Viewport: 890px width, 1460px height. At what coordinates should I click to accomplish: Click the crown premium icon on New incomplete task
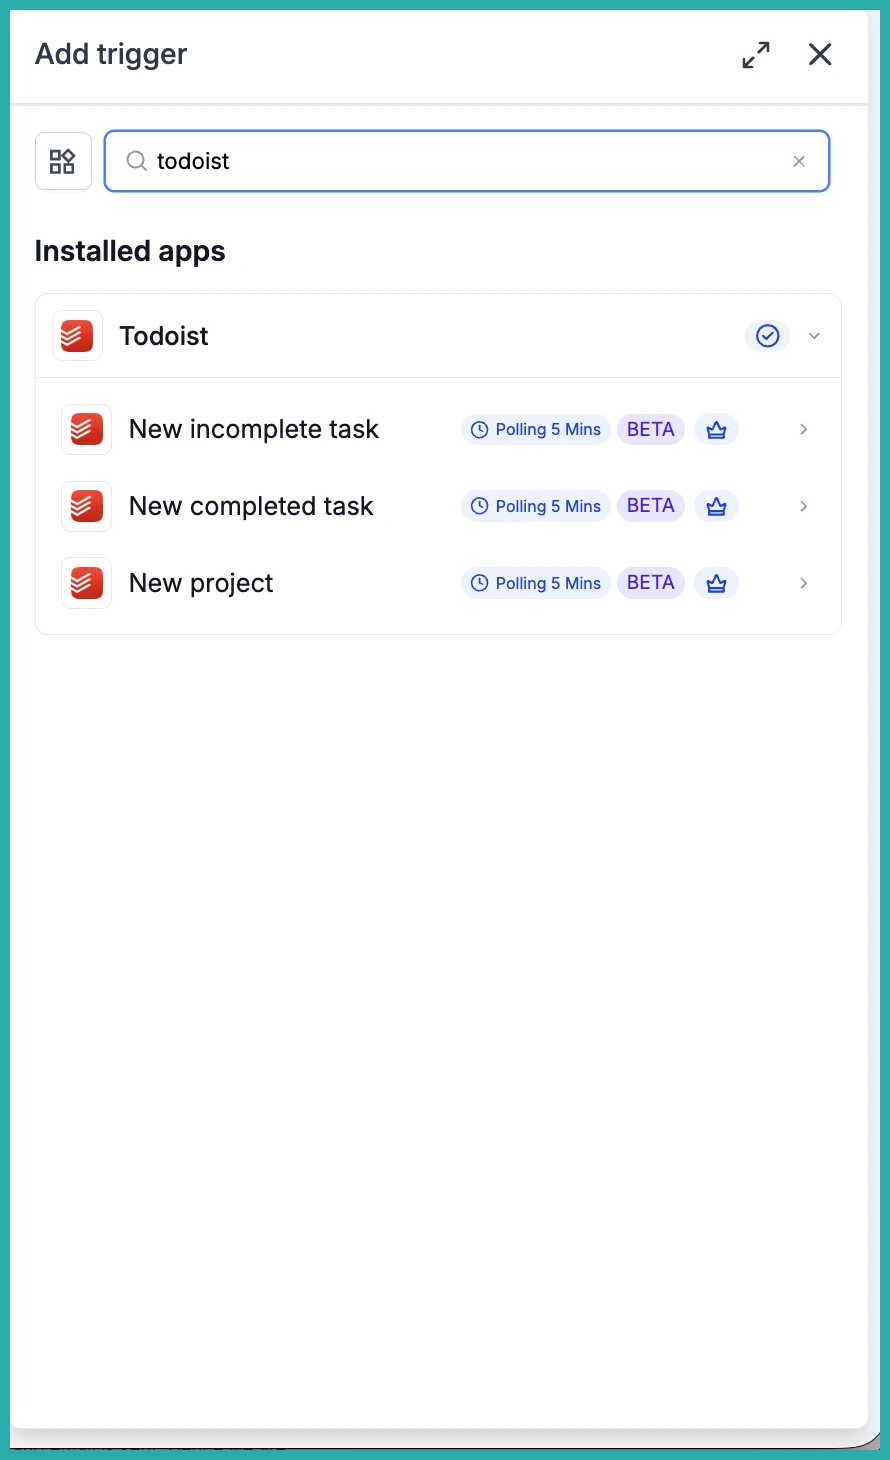pyautogui.click(x=716, y=430)
